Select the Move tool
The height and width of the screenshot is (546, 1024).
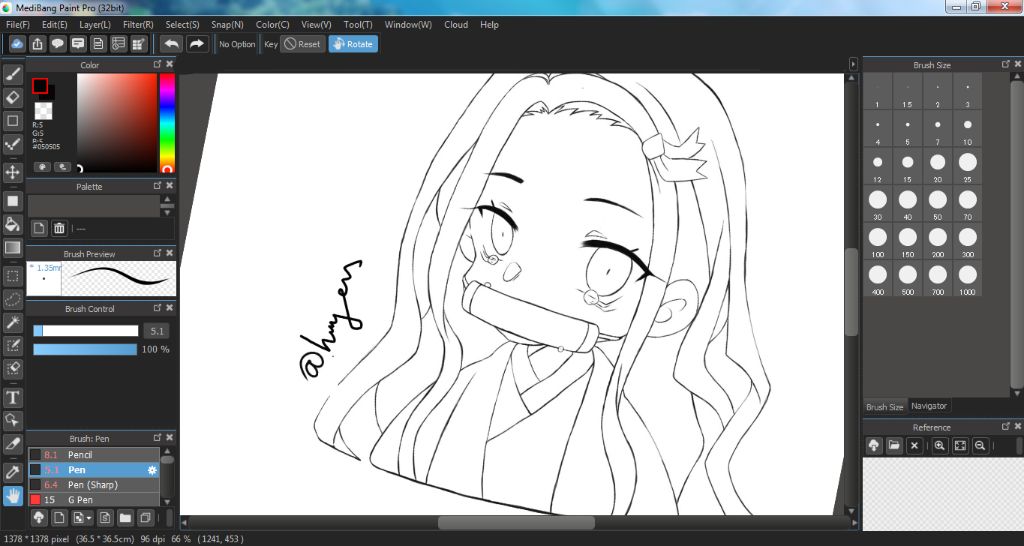[x=12, y=172]
